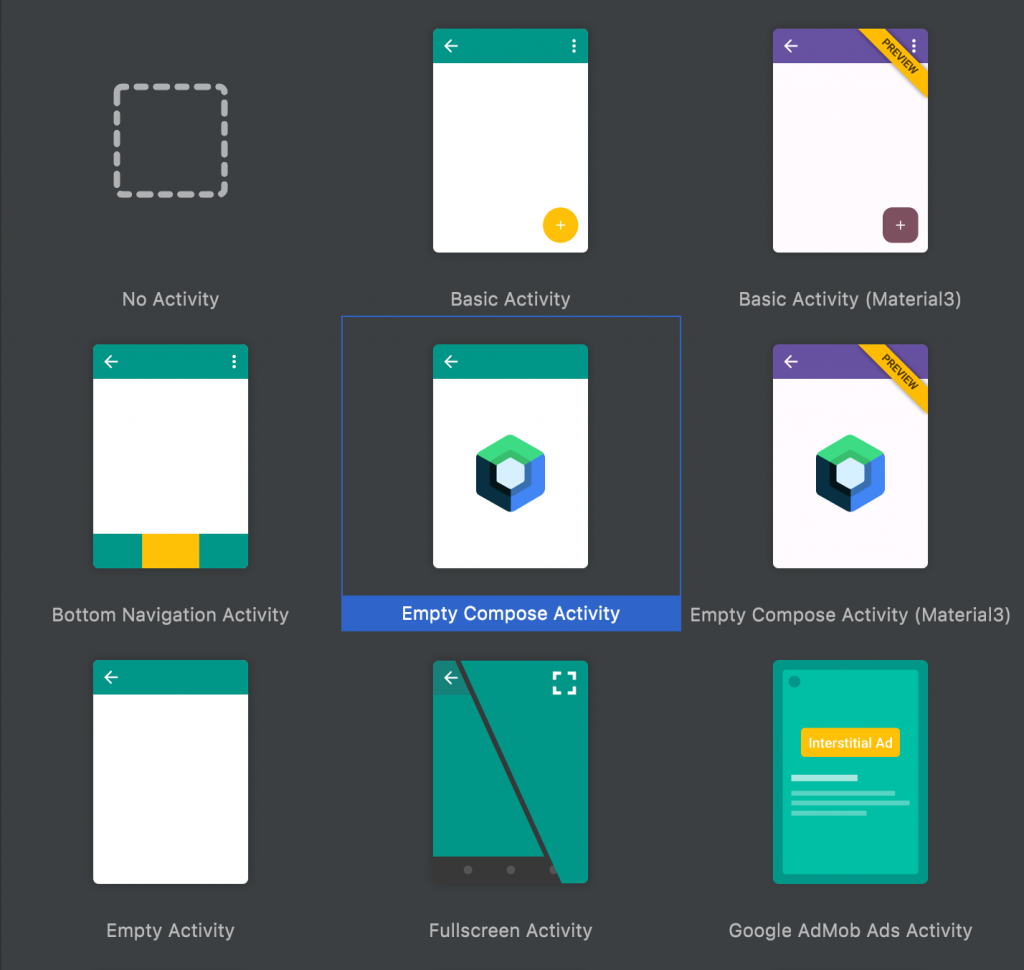Pick the Fullscreen Activity template thumbnail
The image size is (1024, 970).
pyautogui.click(x=510, y=771)
